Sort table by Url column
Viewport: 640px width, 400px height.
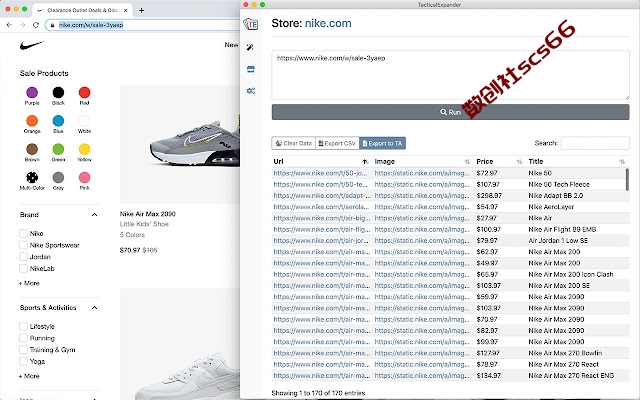point(321,162)
